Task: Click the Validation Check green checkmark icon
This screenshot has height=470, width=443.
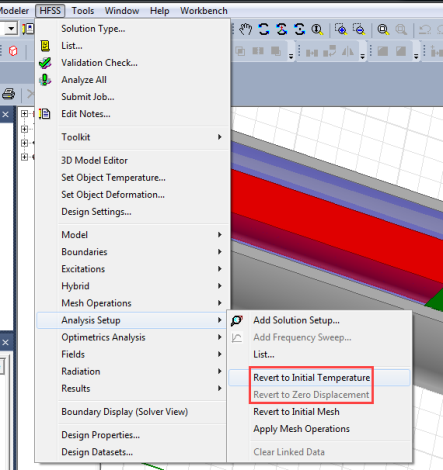Action: click(45, 63)
